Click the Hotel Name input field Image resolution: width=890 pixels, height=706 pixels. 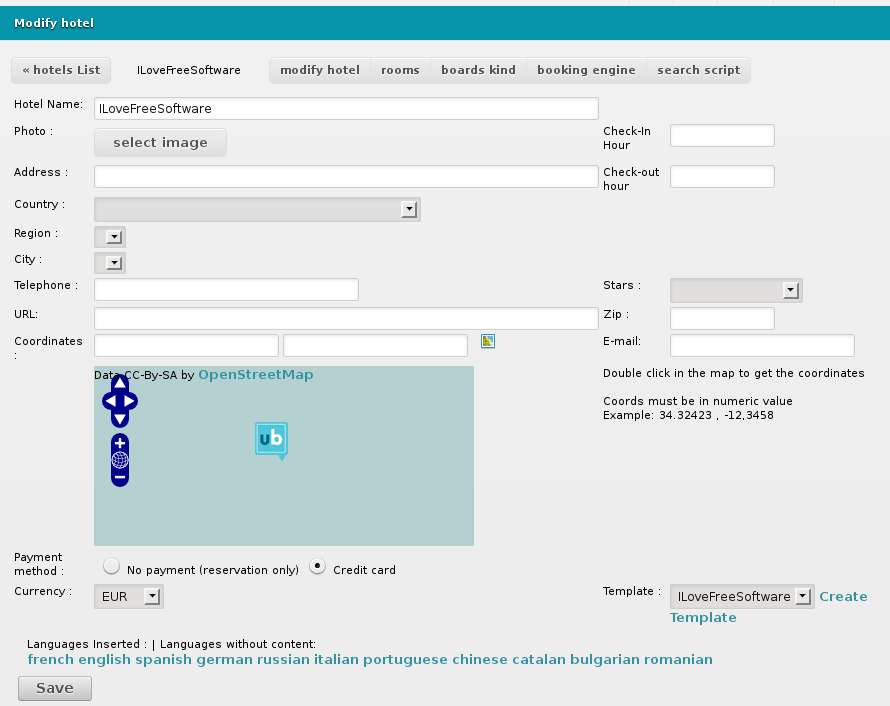point(346,108)
